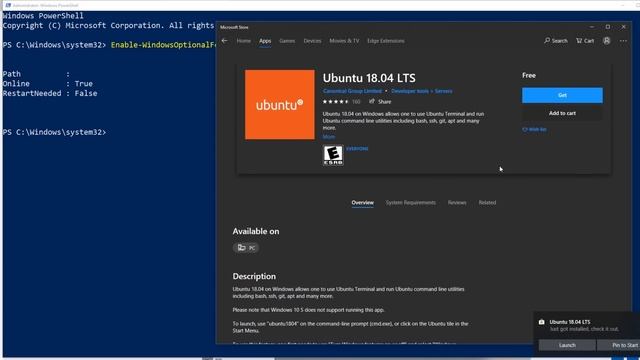This screenshot has height=360, width=640.
Task: Open the Related tab
Action: click(487, 202)
